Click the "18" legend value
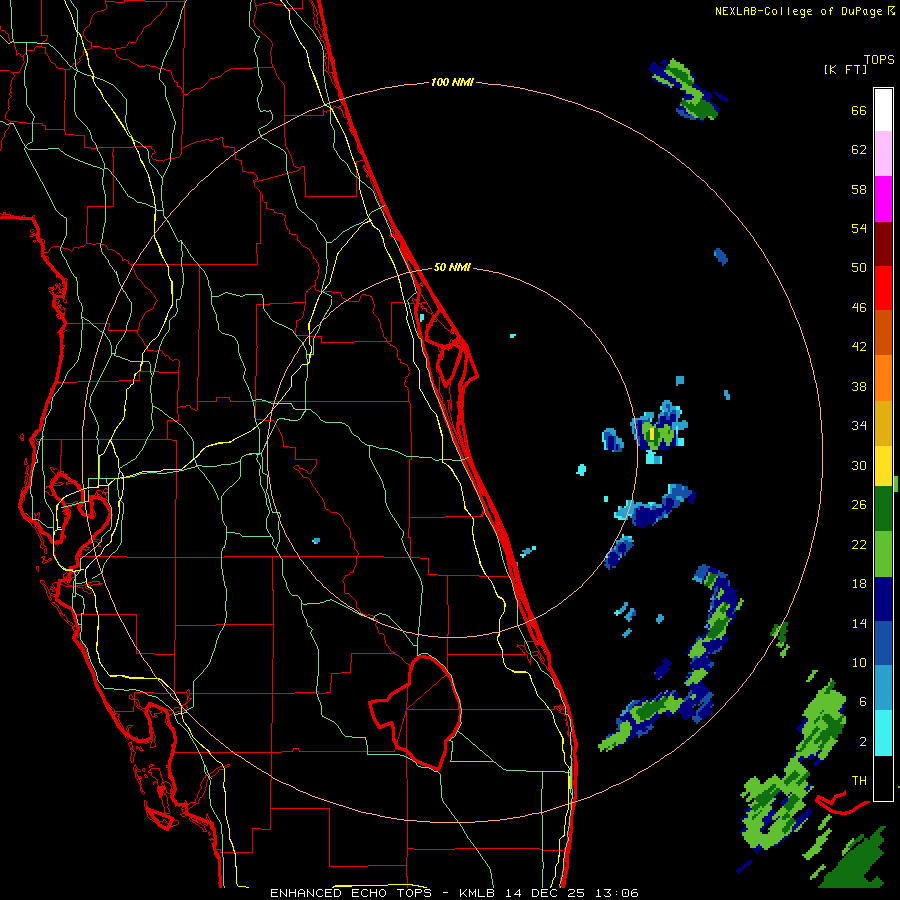This screenshot has height=900, width=900. coord(859,584)
